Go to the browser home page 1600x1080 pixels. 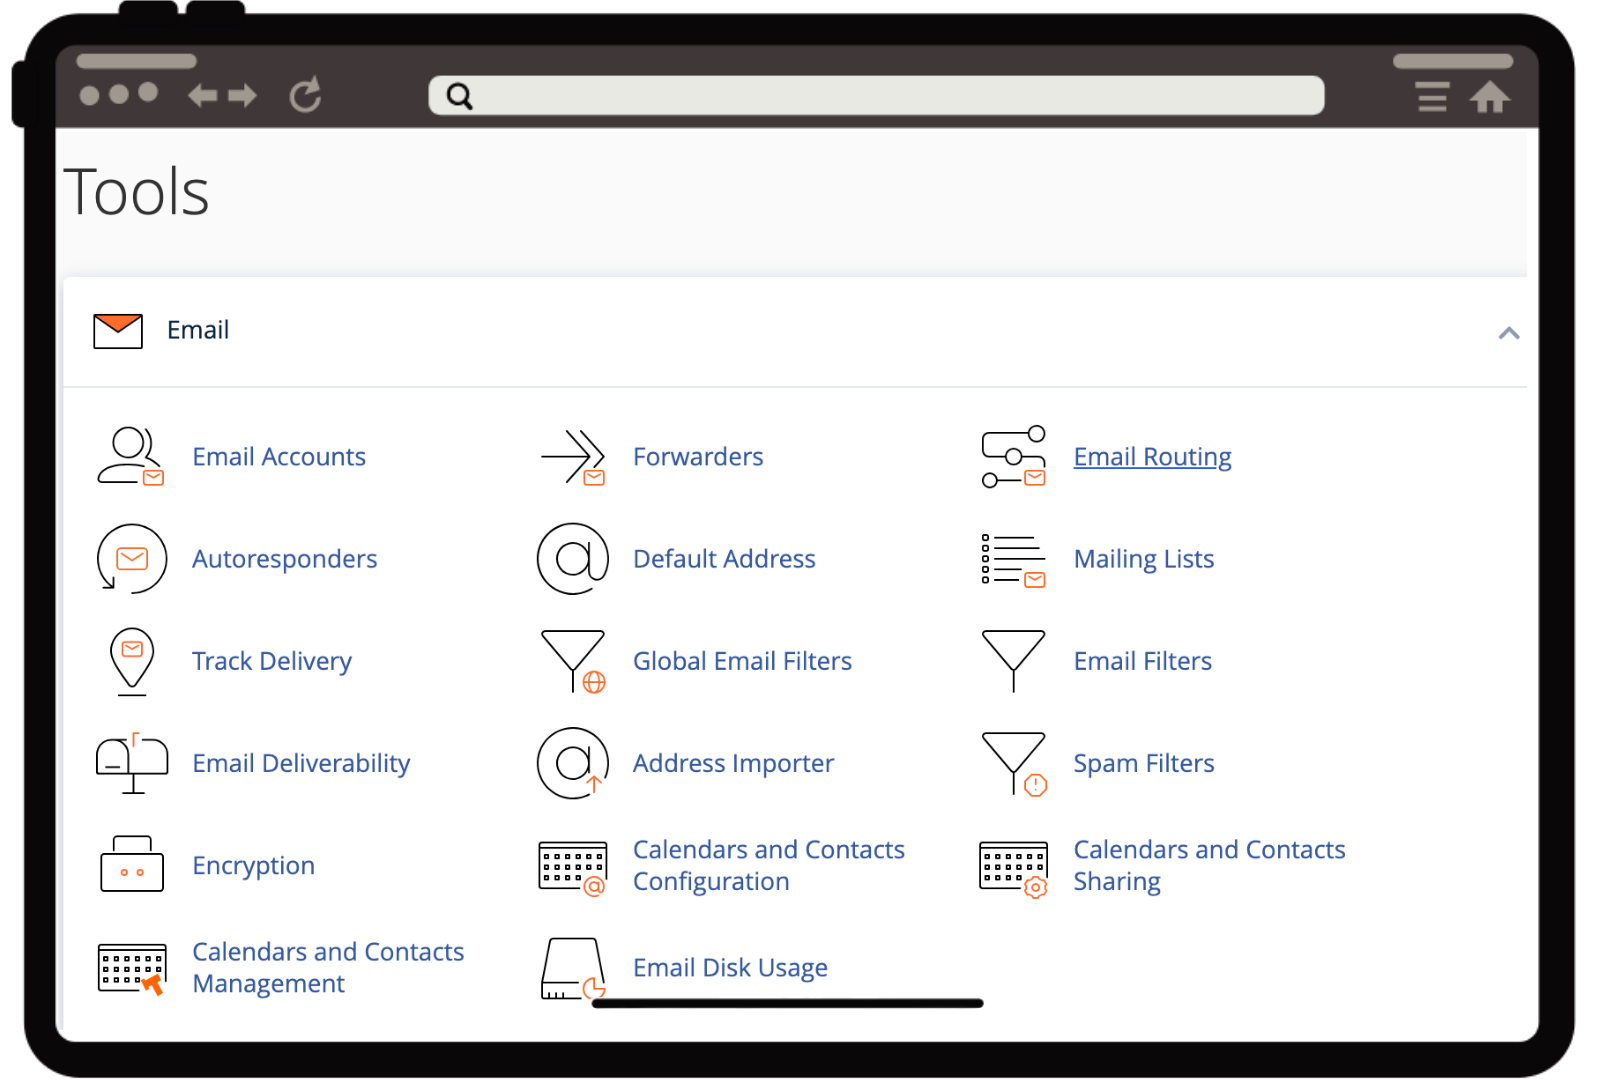point(1489,97)
